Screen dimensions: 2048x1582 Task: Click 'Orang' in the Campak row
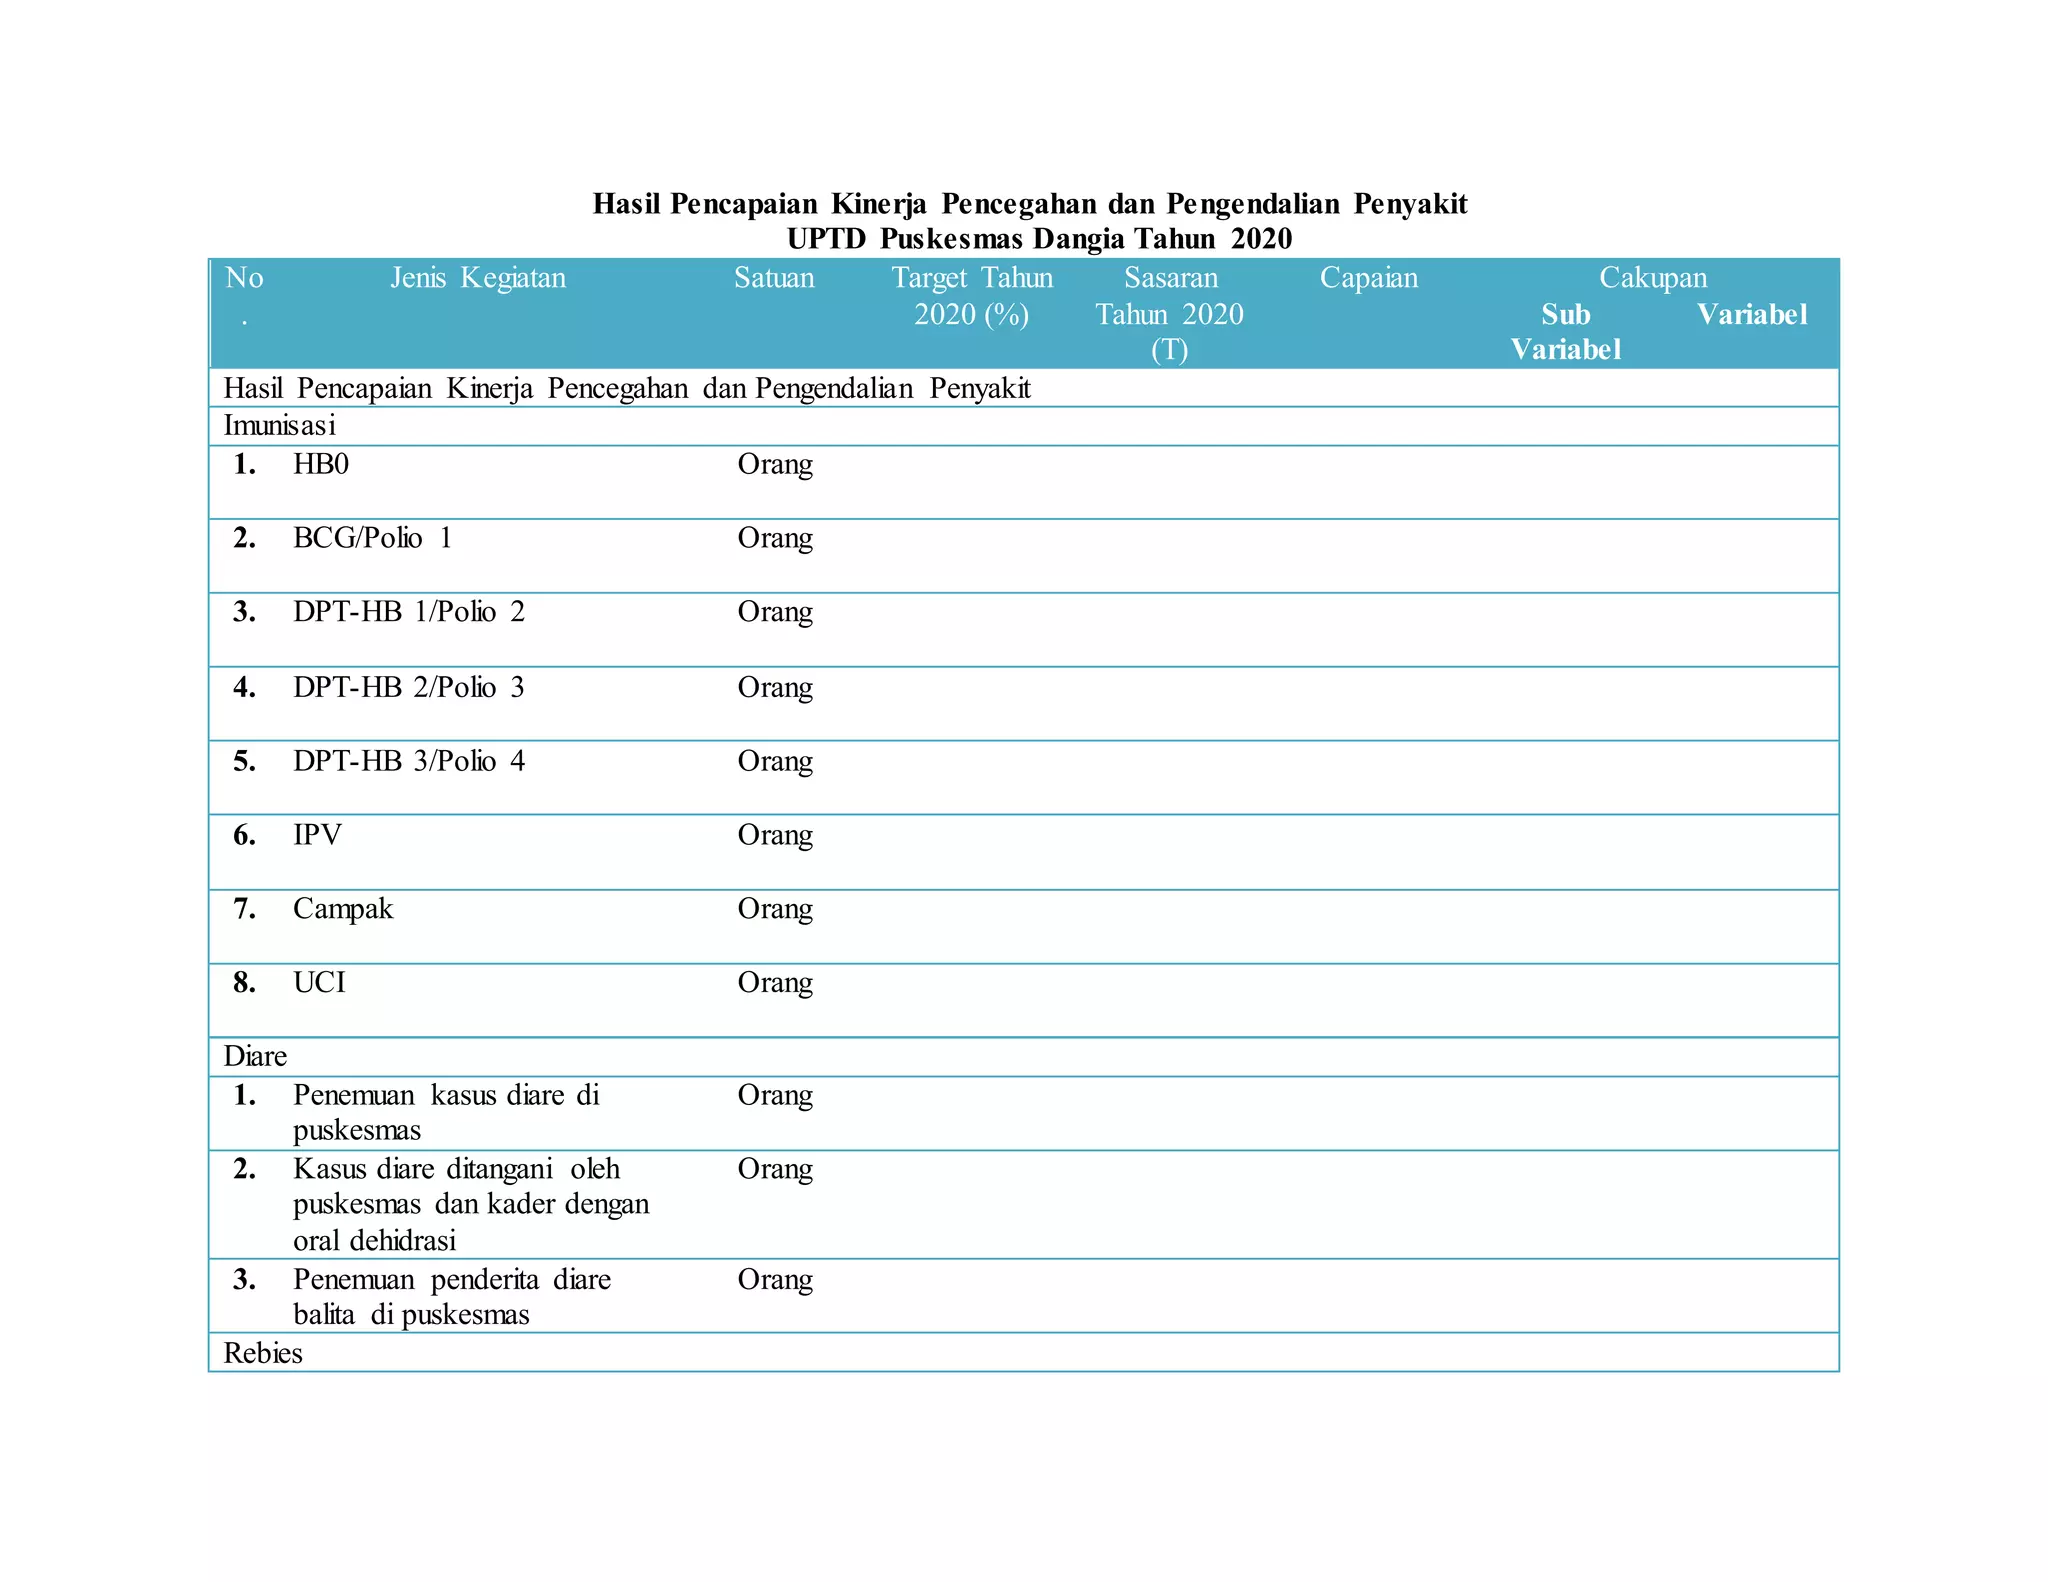pos(775,910)
